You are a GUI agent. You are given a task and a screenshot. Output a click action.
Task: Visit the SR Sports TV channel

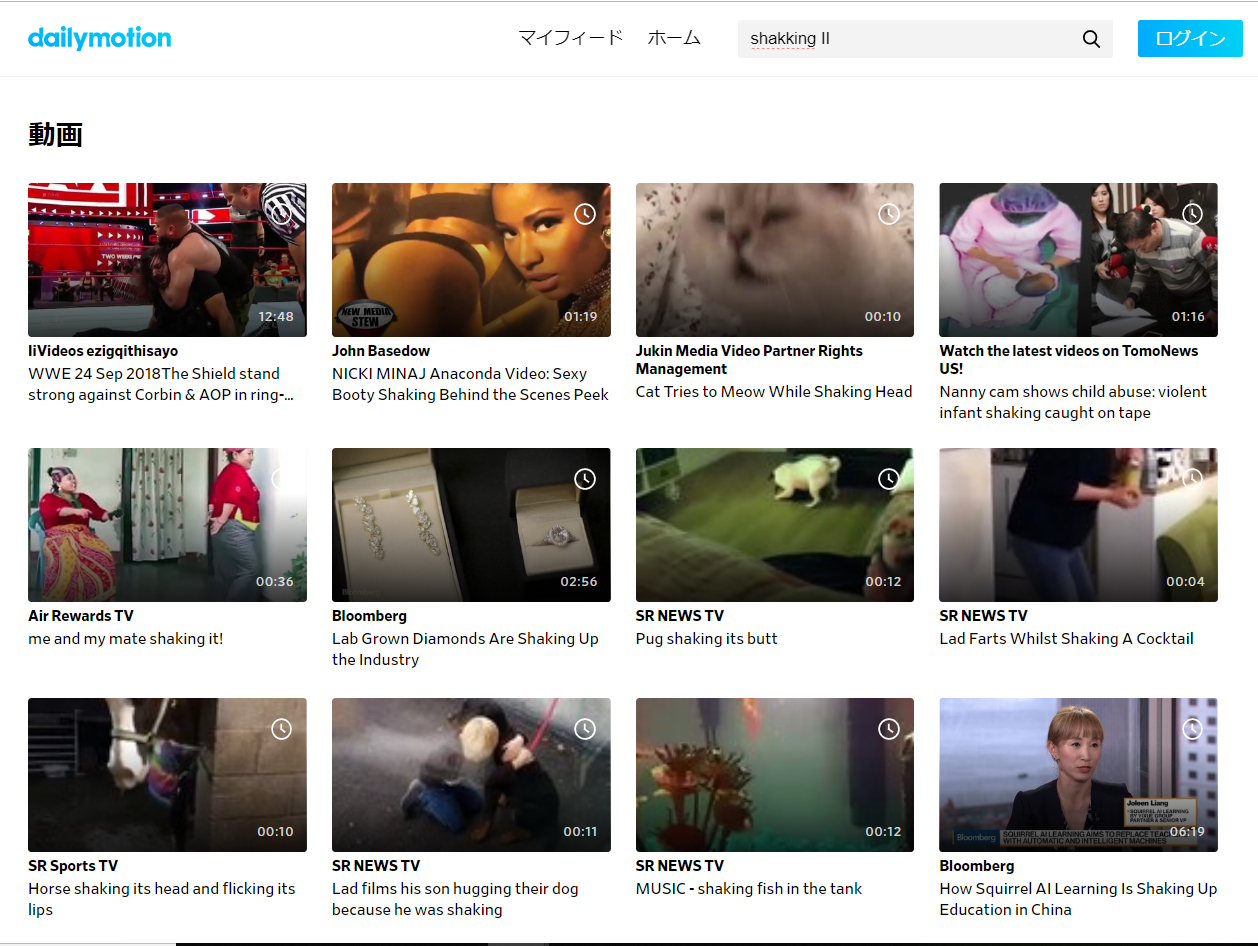point(73,866)
